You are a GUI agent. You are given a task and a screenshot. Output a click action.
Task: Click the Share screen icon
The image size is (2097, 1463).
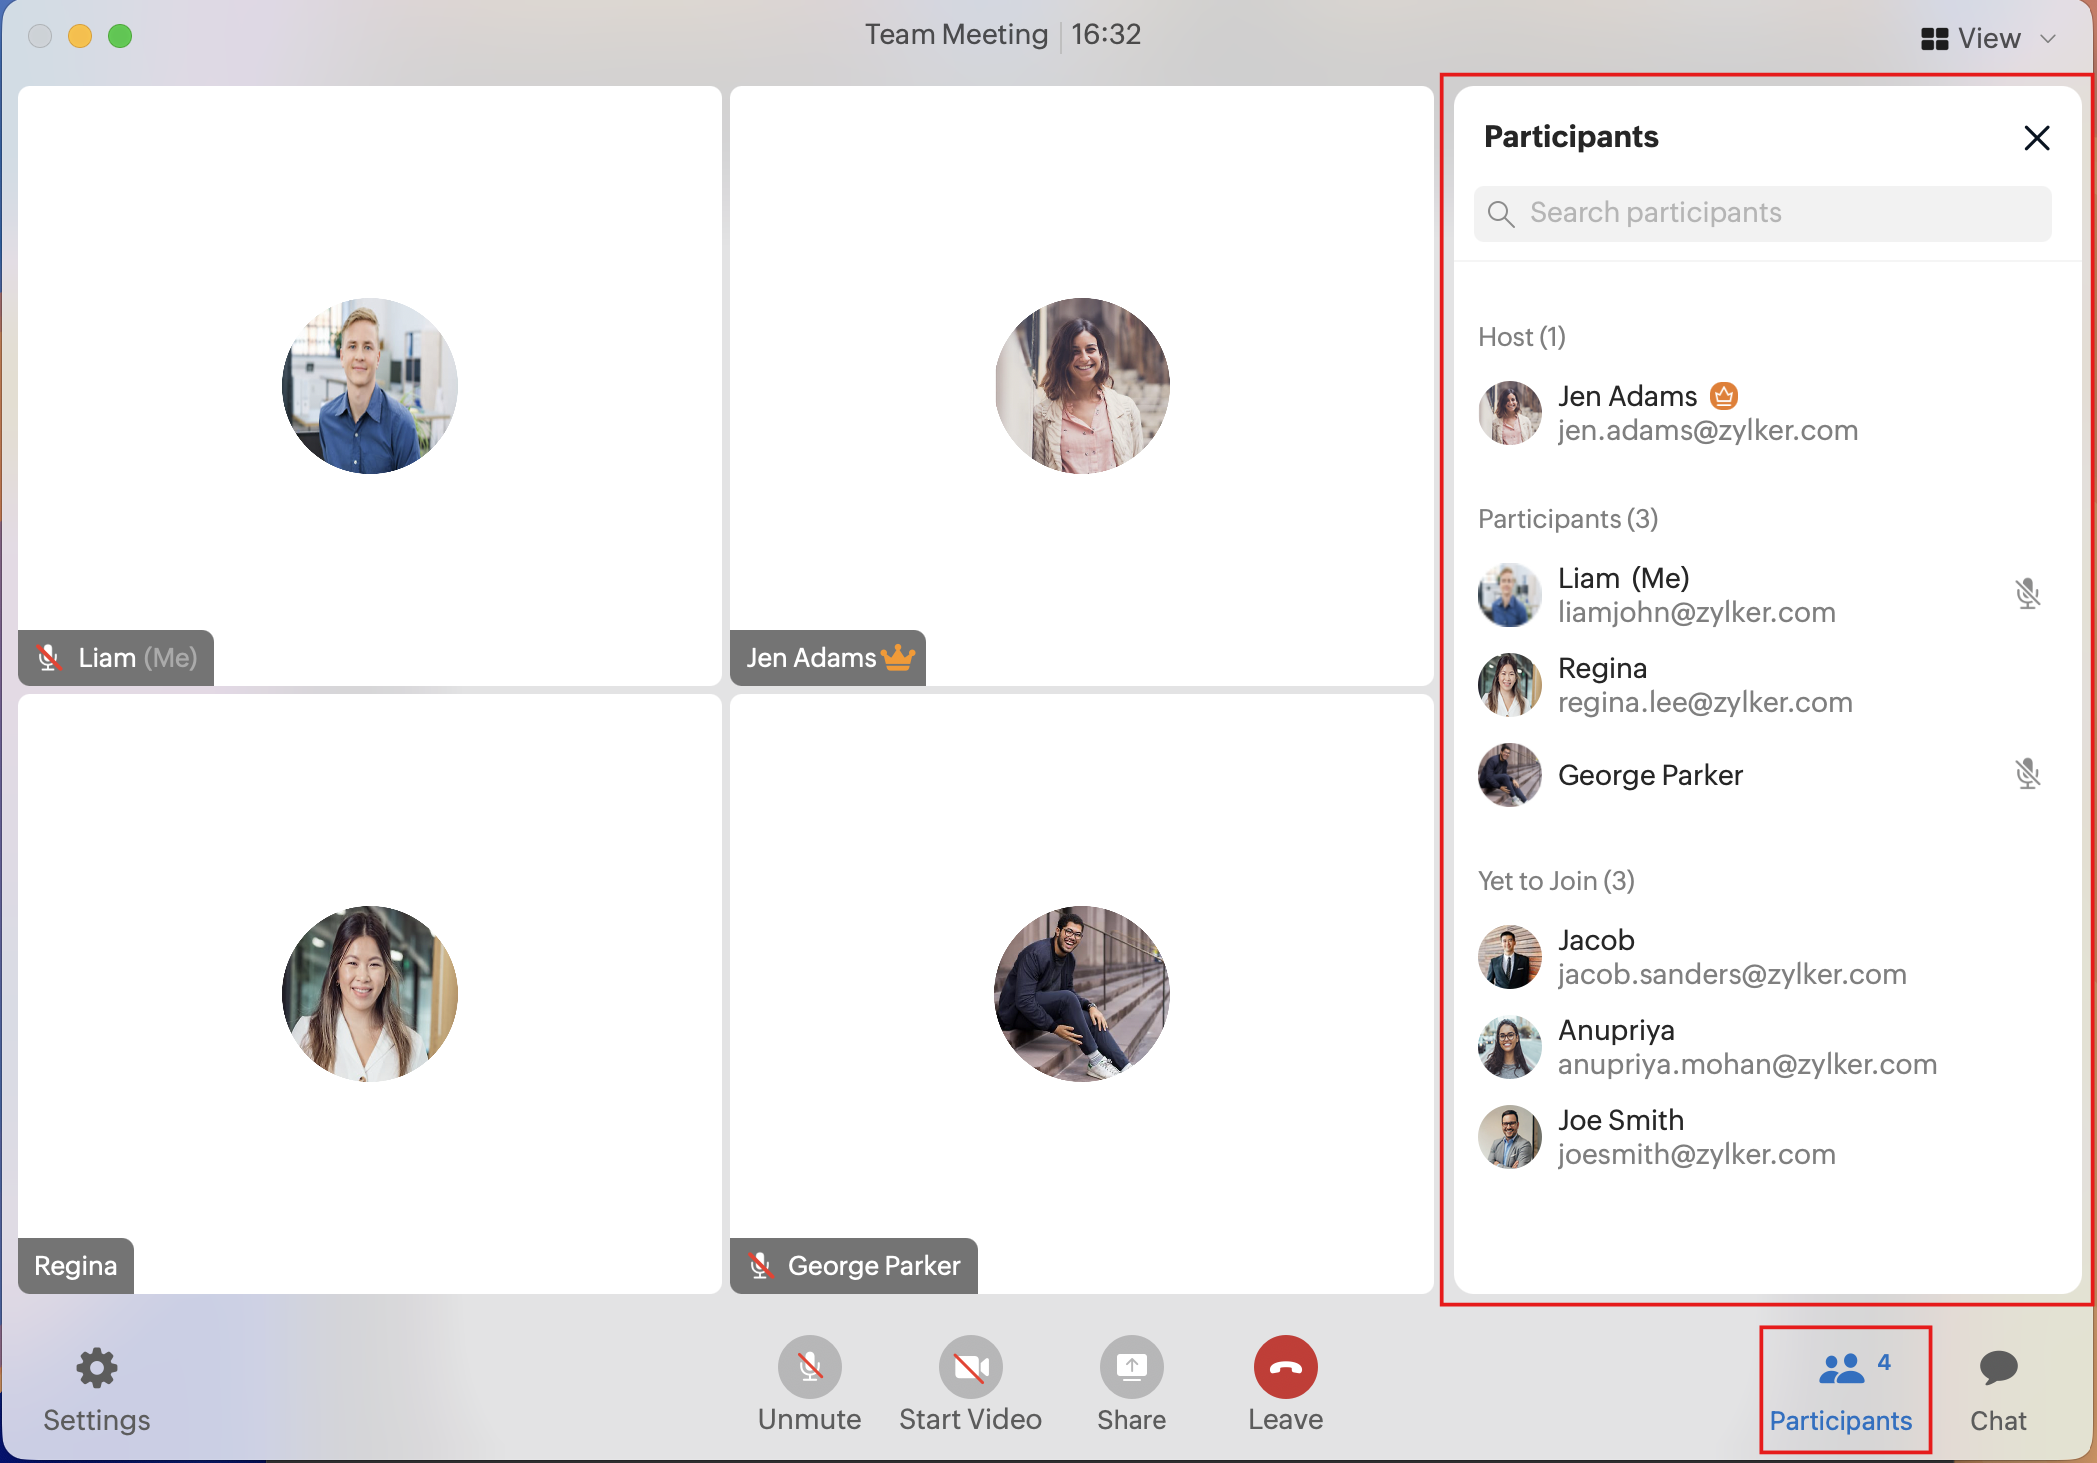pyautogui.click(x=1131, y=1367)
